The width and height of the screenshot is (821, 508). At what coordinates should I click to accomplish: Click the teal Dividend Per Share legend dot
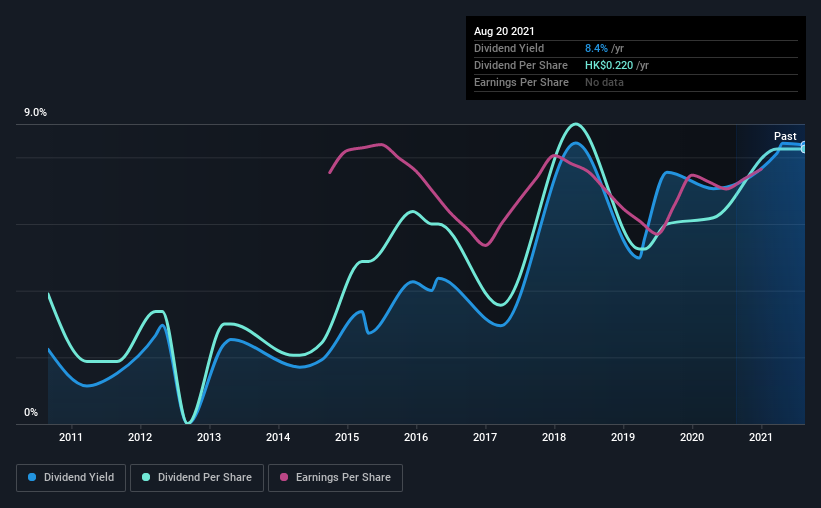coord(146,477)
